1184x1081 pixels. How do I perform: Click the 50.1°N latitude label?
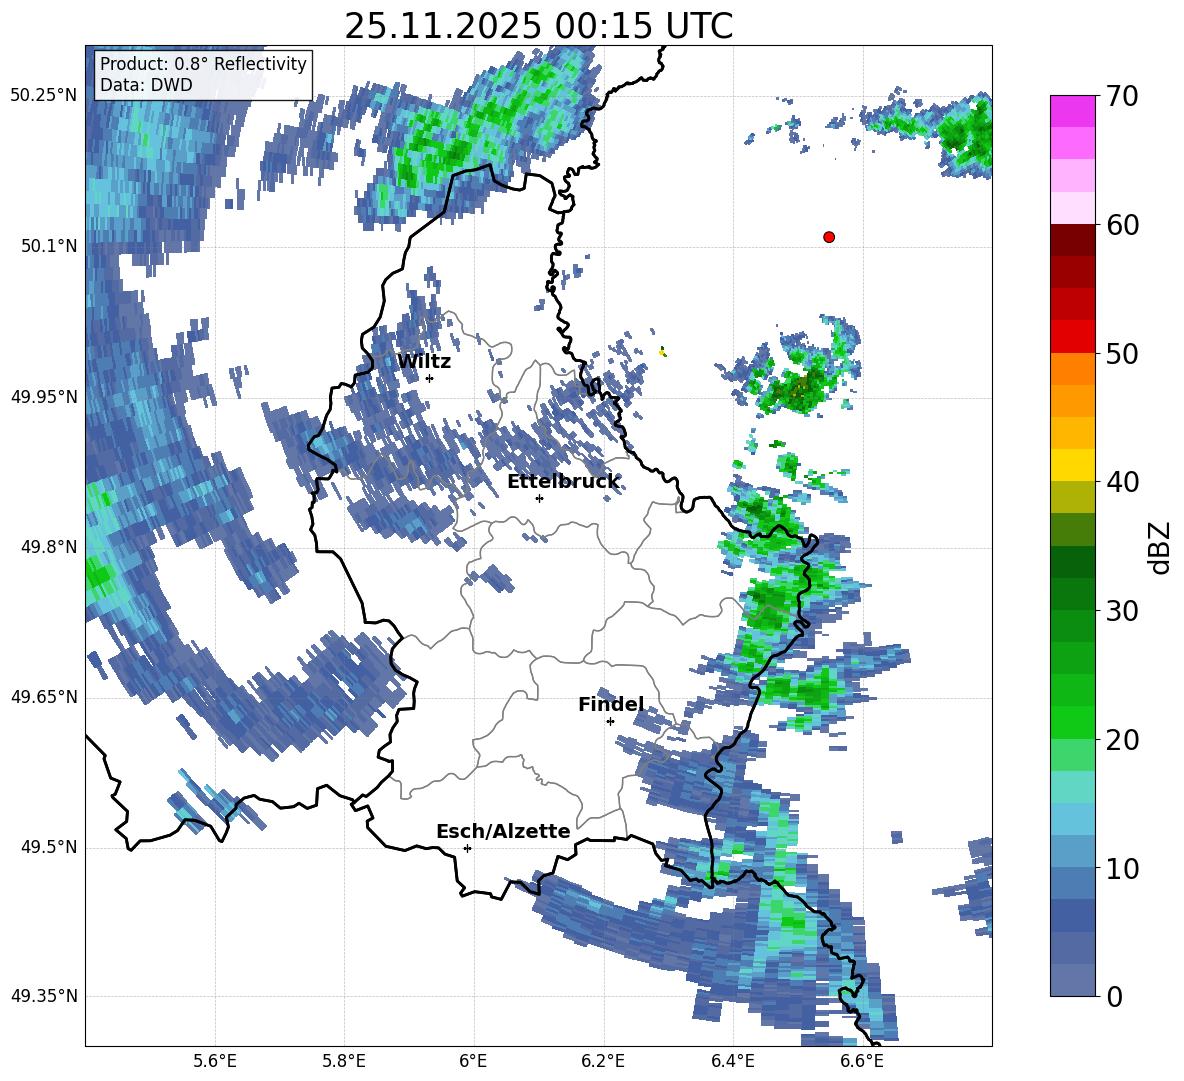click(x=48, y=246)
